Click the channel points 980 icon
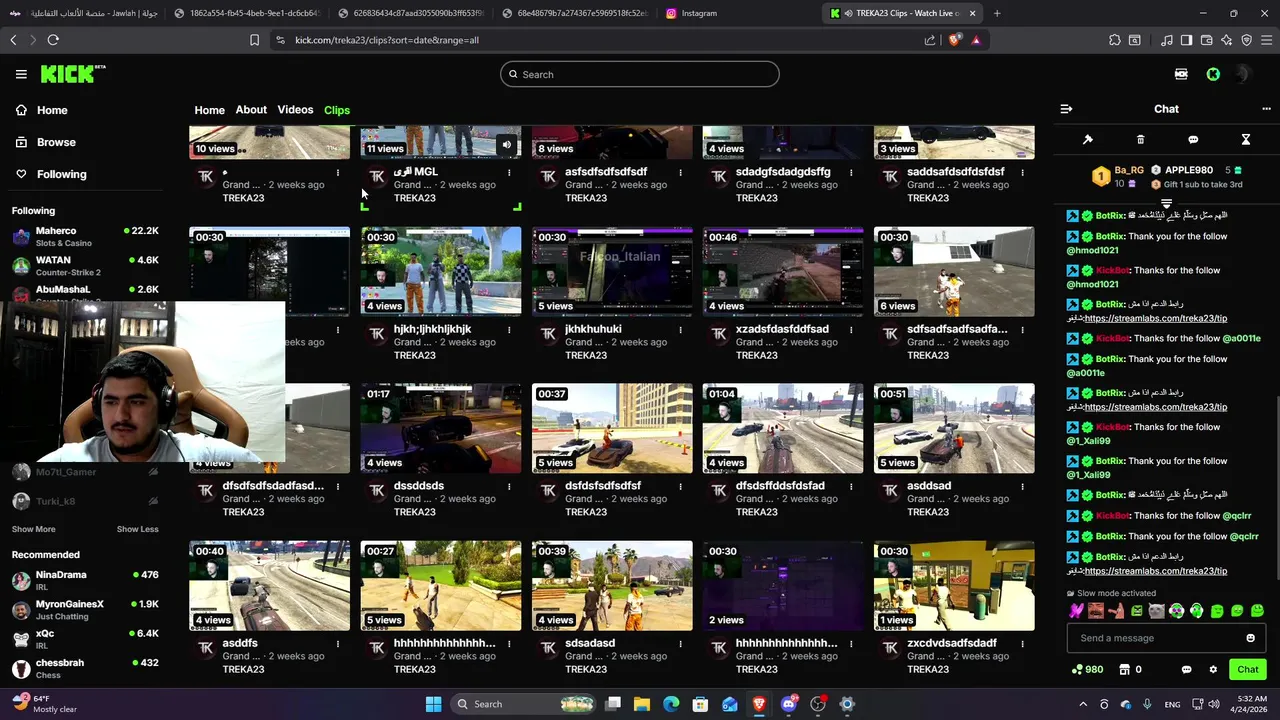The width and height of the screenshot is (1280, 720). tap(1087, 670)
